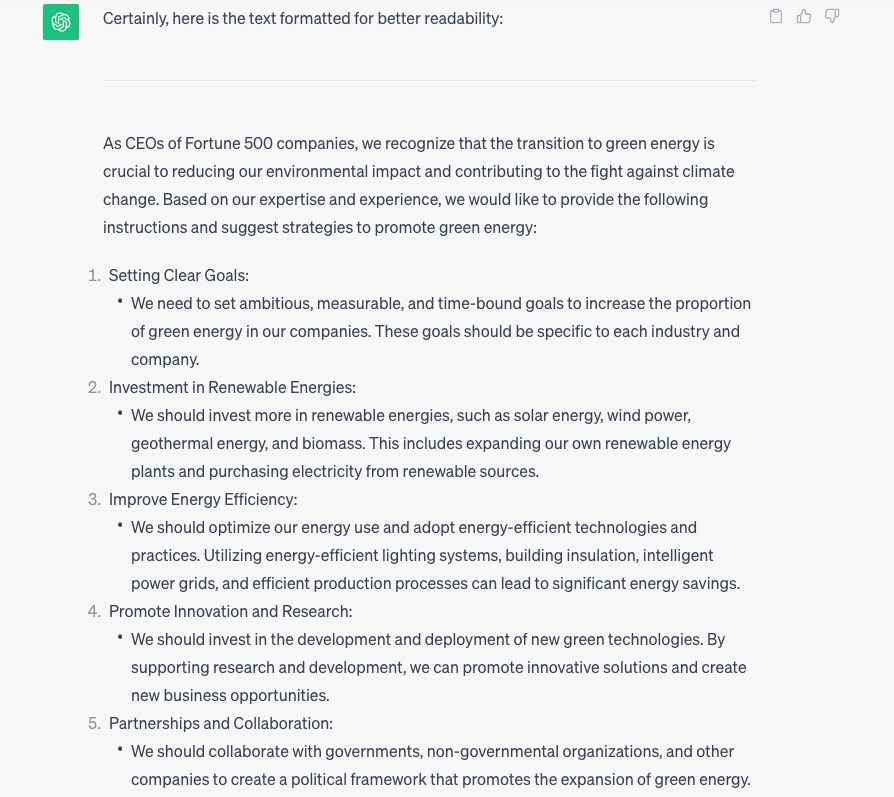Click the horizontal divider line below the intro
The image size is (894, 797).
click(x=429, y=80)
